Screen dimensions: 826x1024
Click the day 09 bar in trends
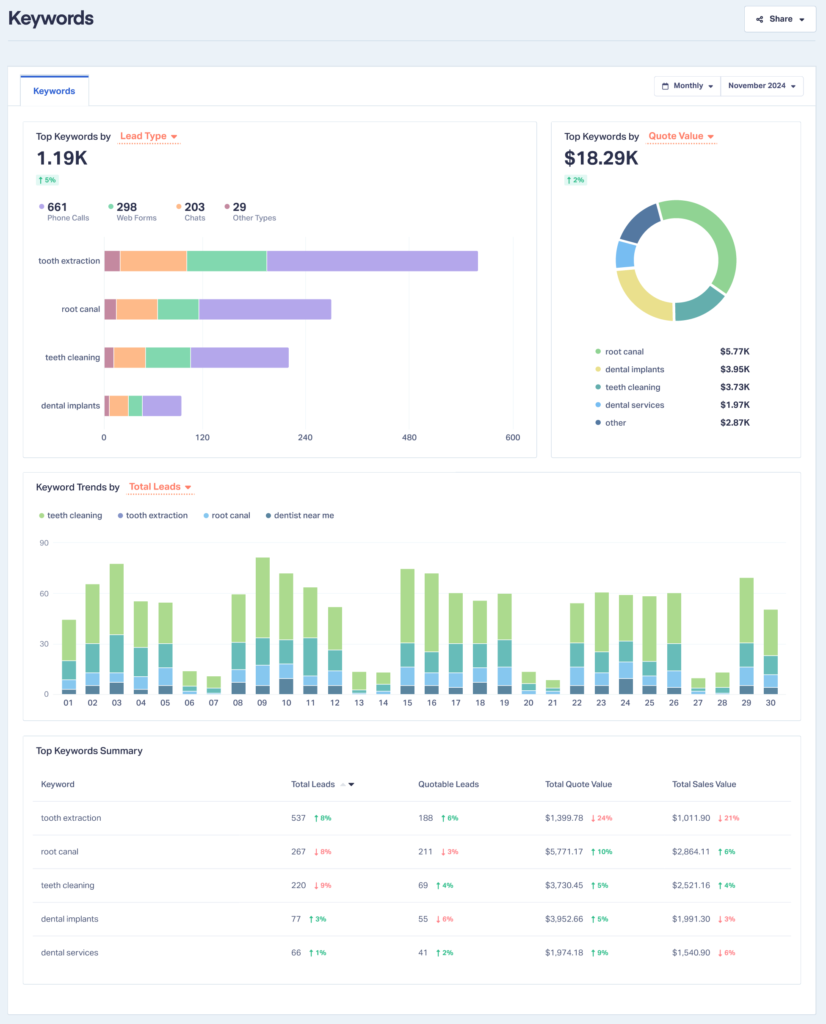click(262, 626)
